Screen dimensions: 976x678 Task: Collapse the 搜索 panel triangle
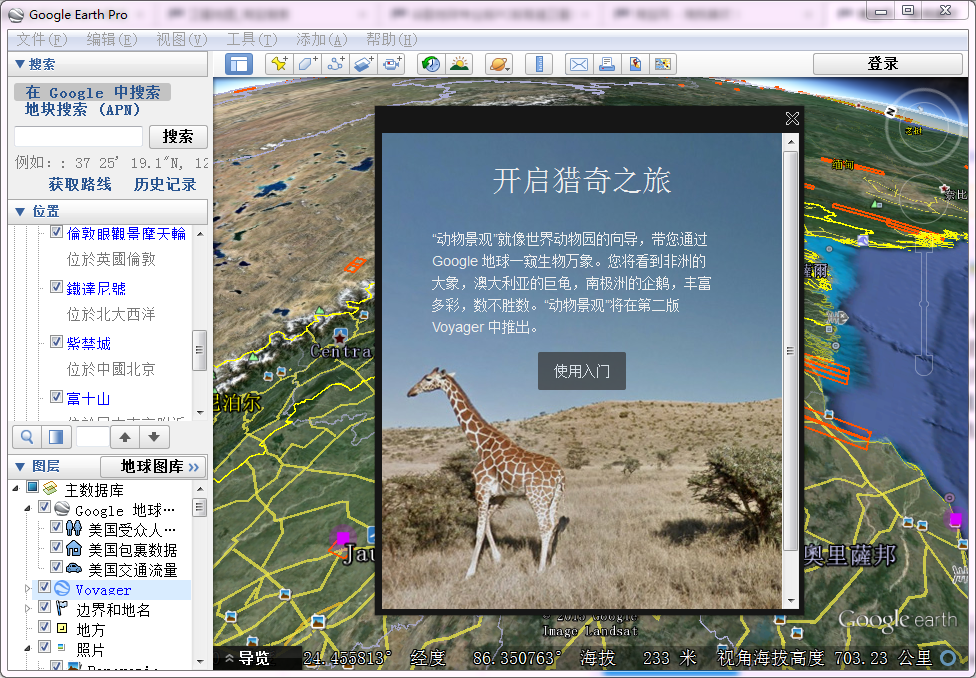tap(19, 64)
